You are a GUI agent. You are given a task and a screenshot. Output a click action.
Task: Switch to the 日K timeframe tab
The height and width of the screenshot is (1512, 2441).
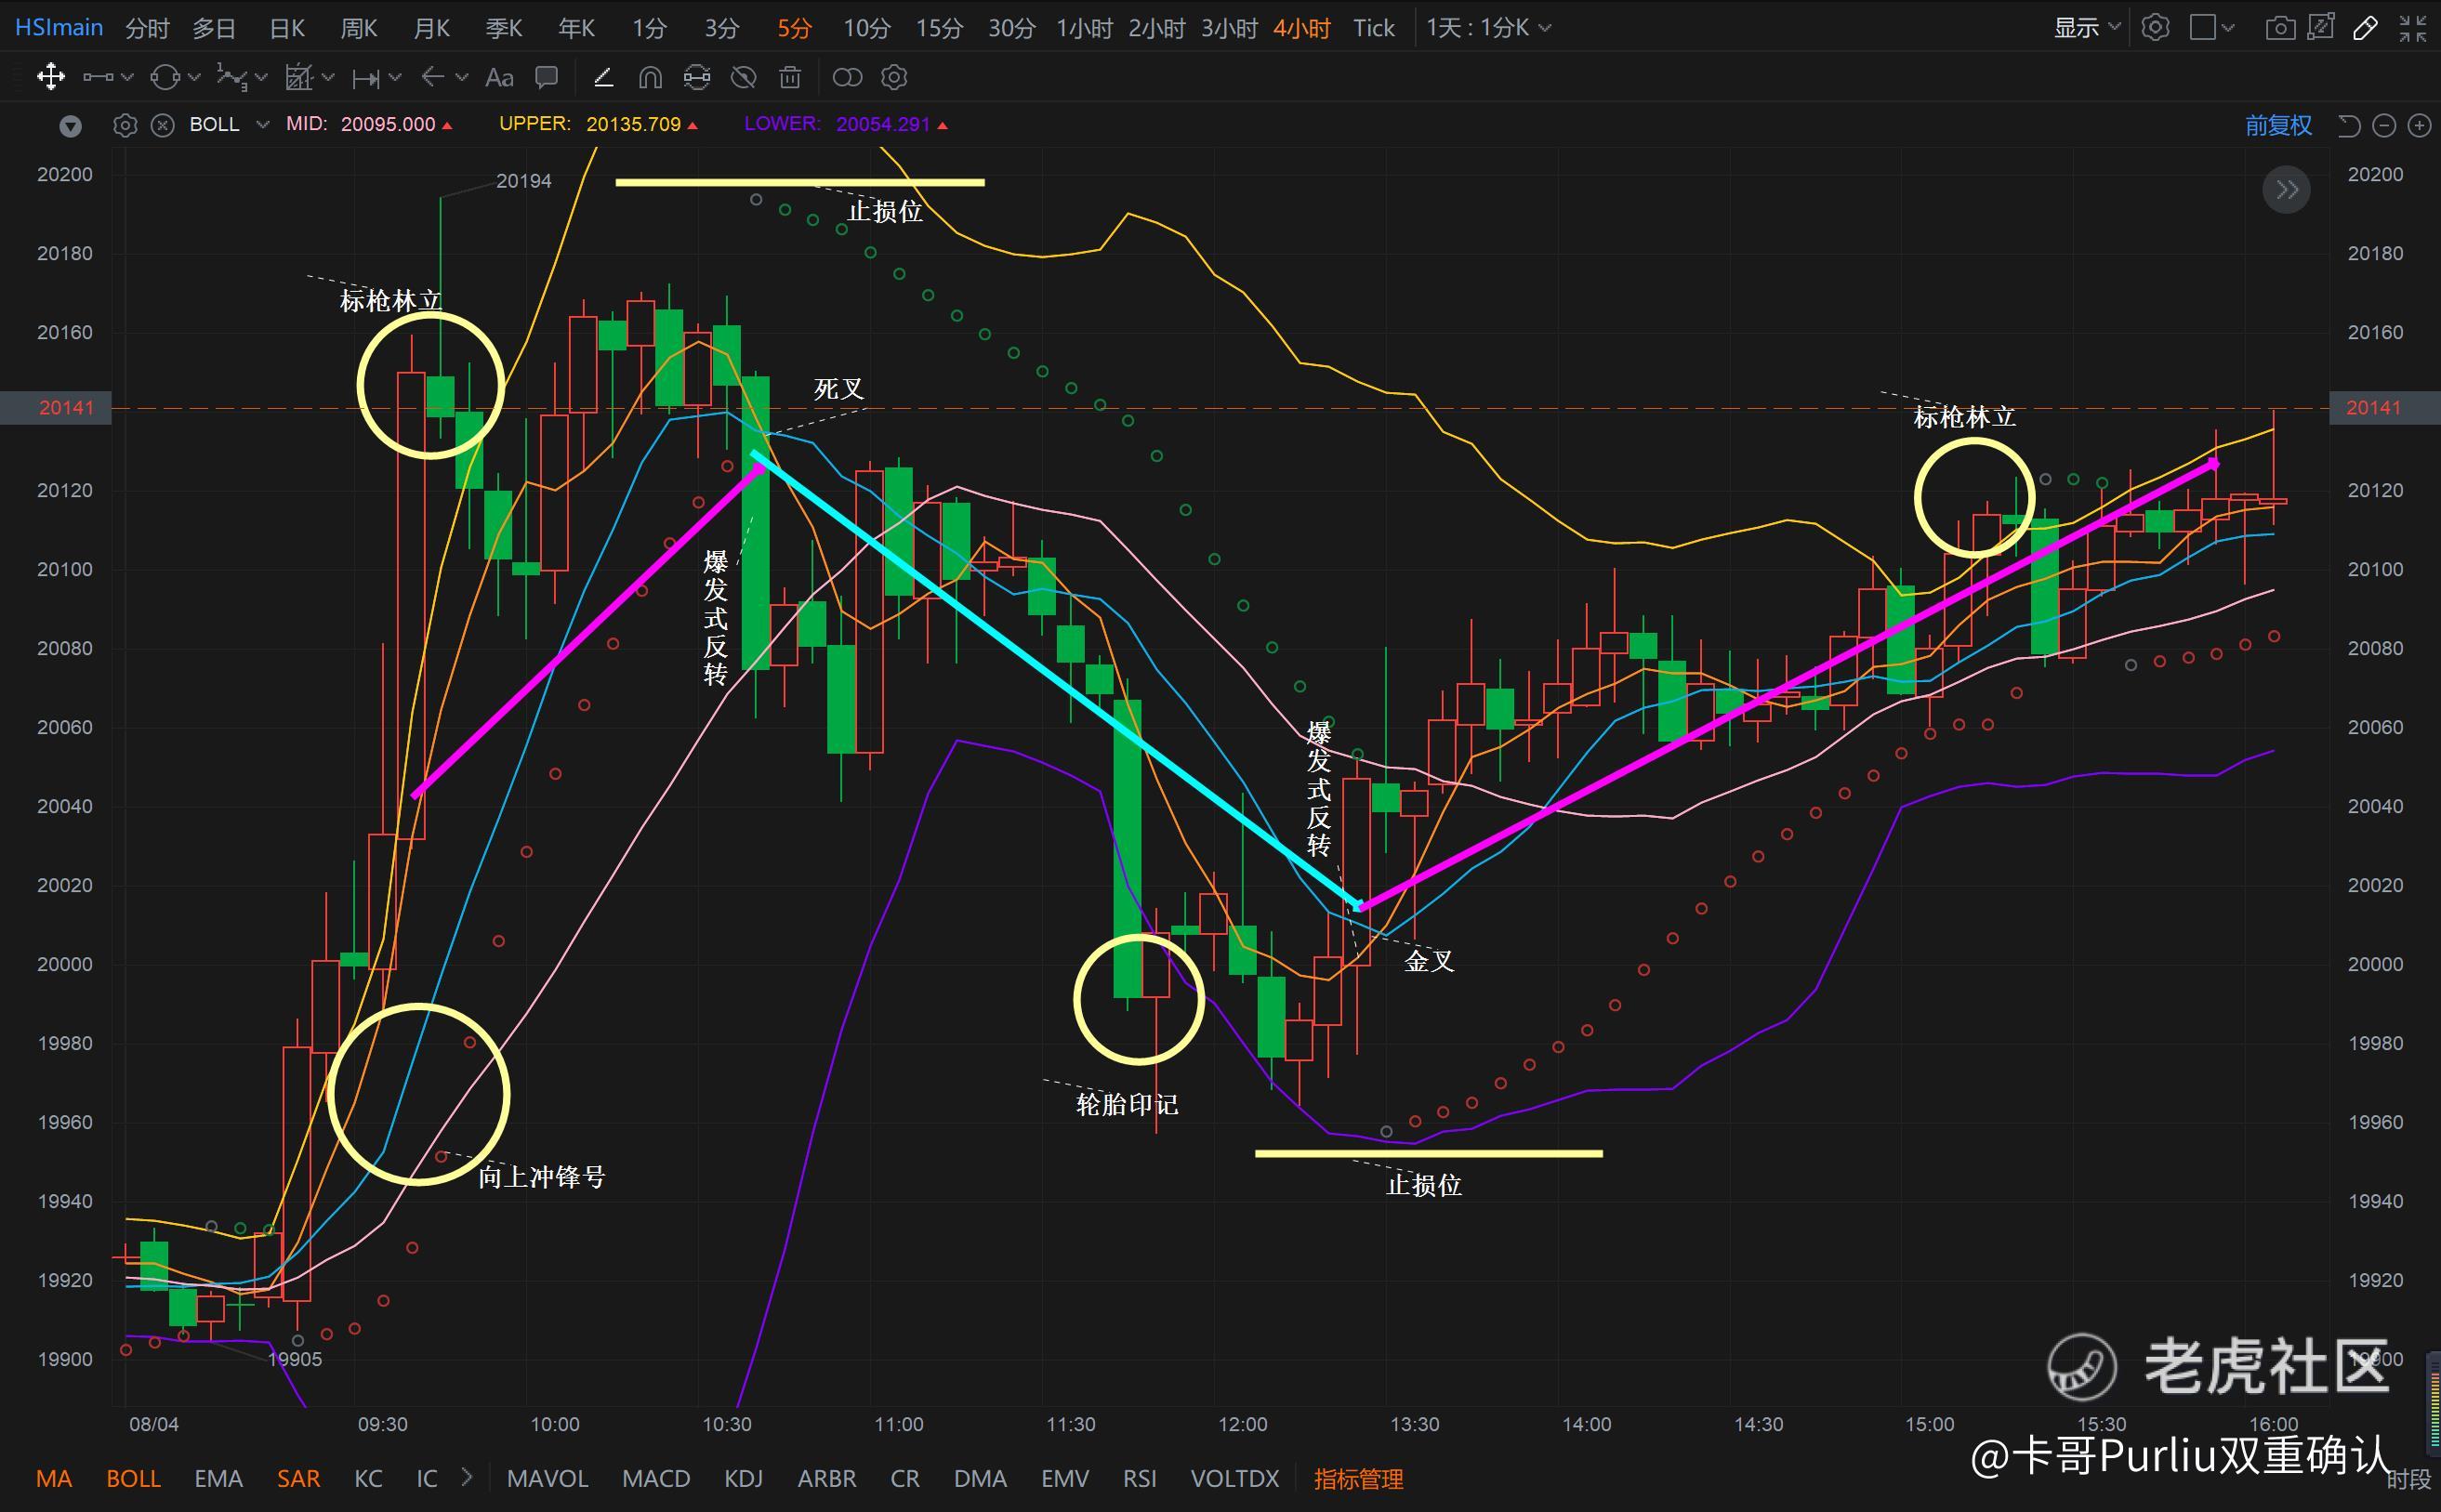(x=287, y=28)
